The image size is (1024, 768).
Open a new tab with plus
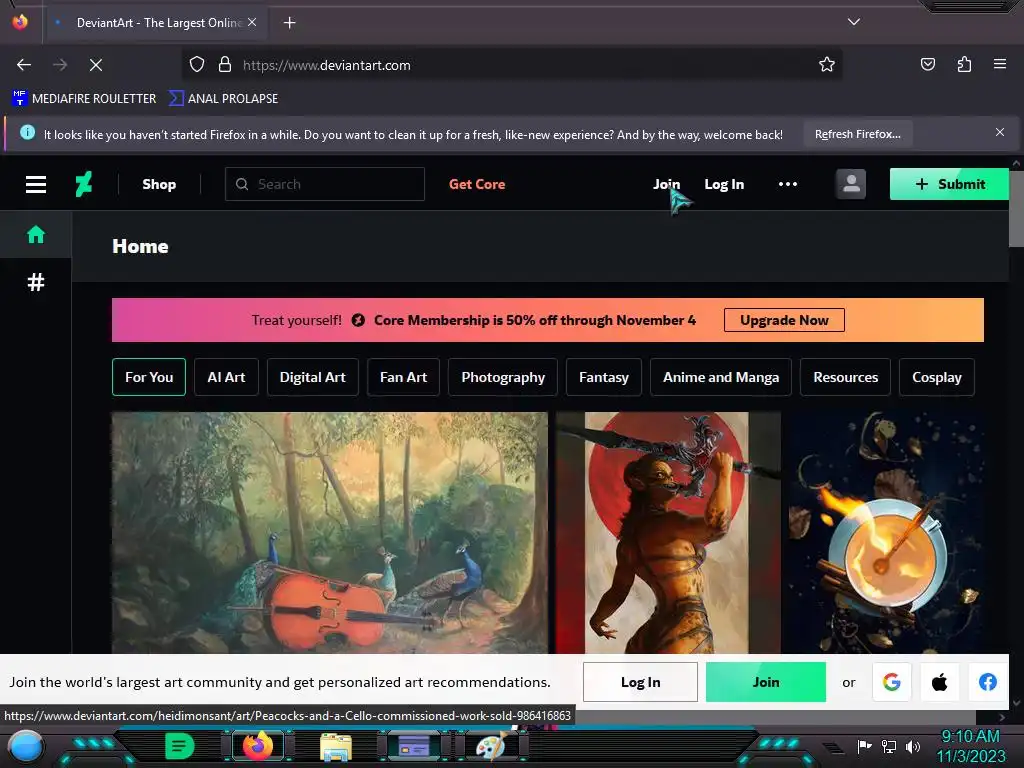click(x=289, y=23)
